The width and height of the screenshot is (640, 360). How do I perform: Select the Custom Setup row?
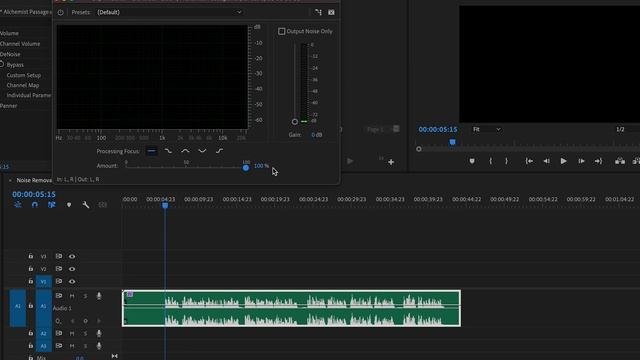24,76
